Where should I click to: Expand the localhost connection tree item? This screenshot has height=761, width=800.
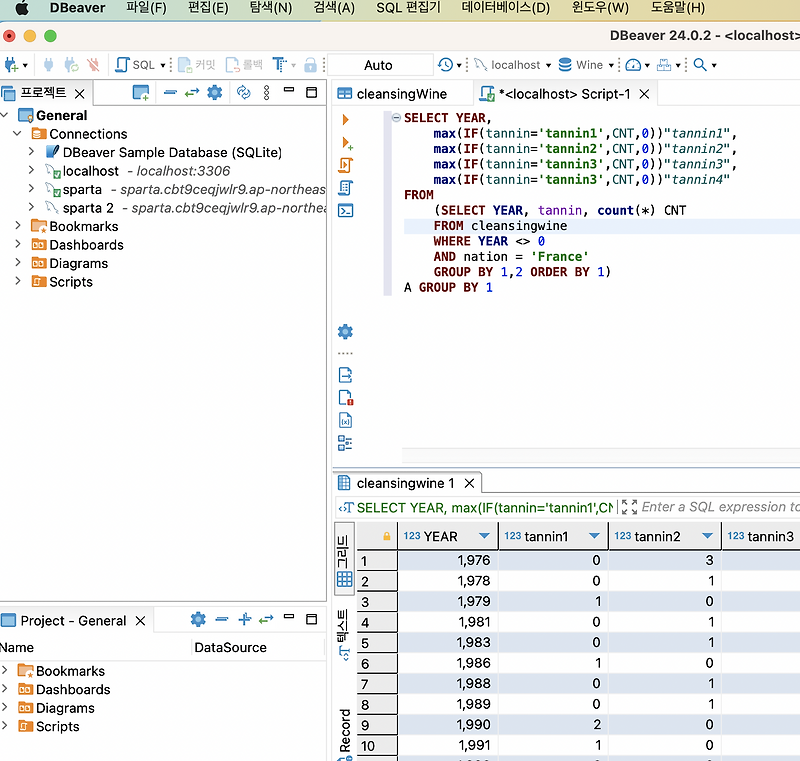coord(31,170)
